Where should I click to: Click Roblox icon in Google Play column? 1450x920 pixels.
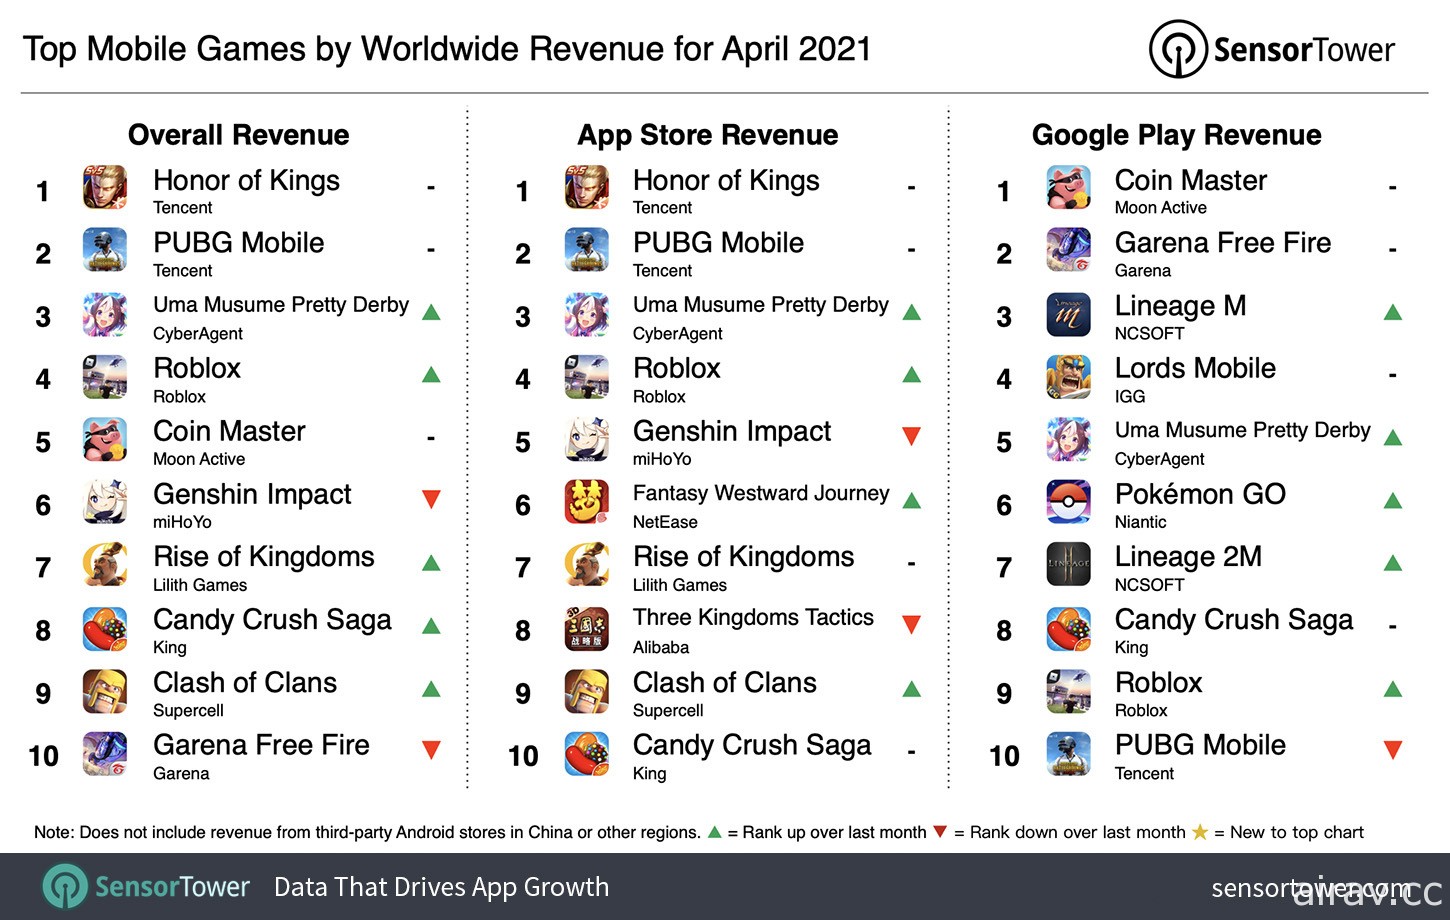tap(1069, 691)
